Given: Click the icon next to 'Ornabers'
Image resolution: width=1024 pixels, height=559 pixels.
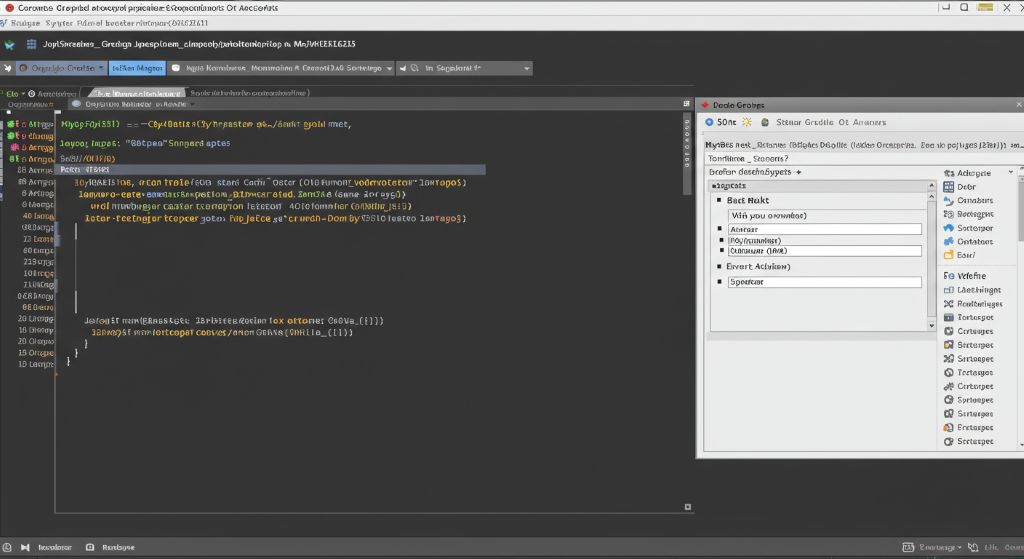Looking at the screenshot, I should pos(949,200).
